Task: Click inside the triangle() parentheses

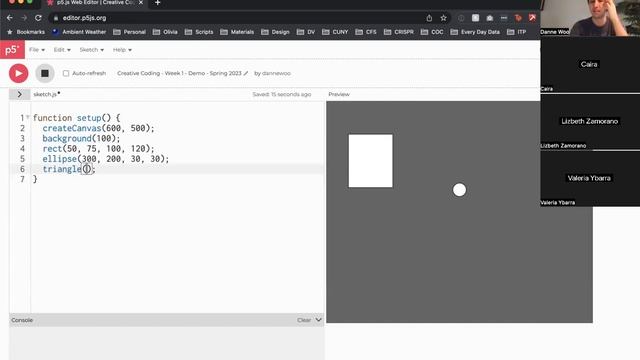Action: [x=87, y=169]
